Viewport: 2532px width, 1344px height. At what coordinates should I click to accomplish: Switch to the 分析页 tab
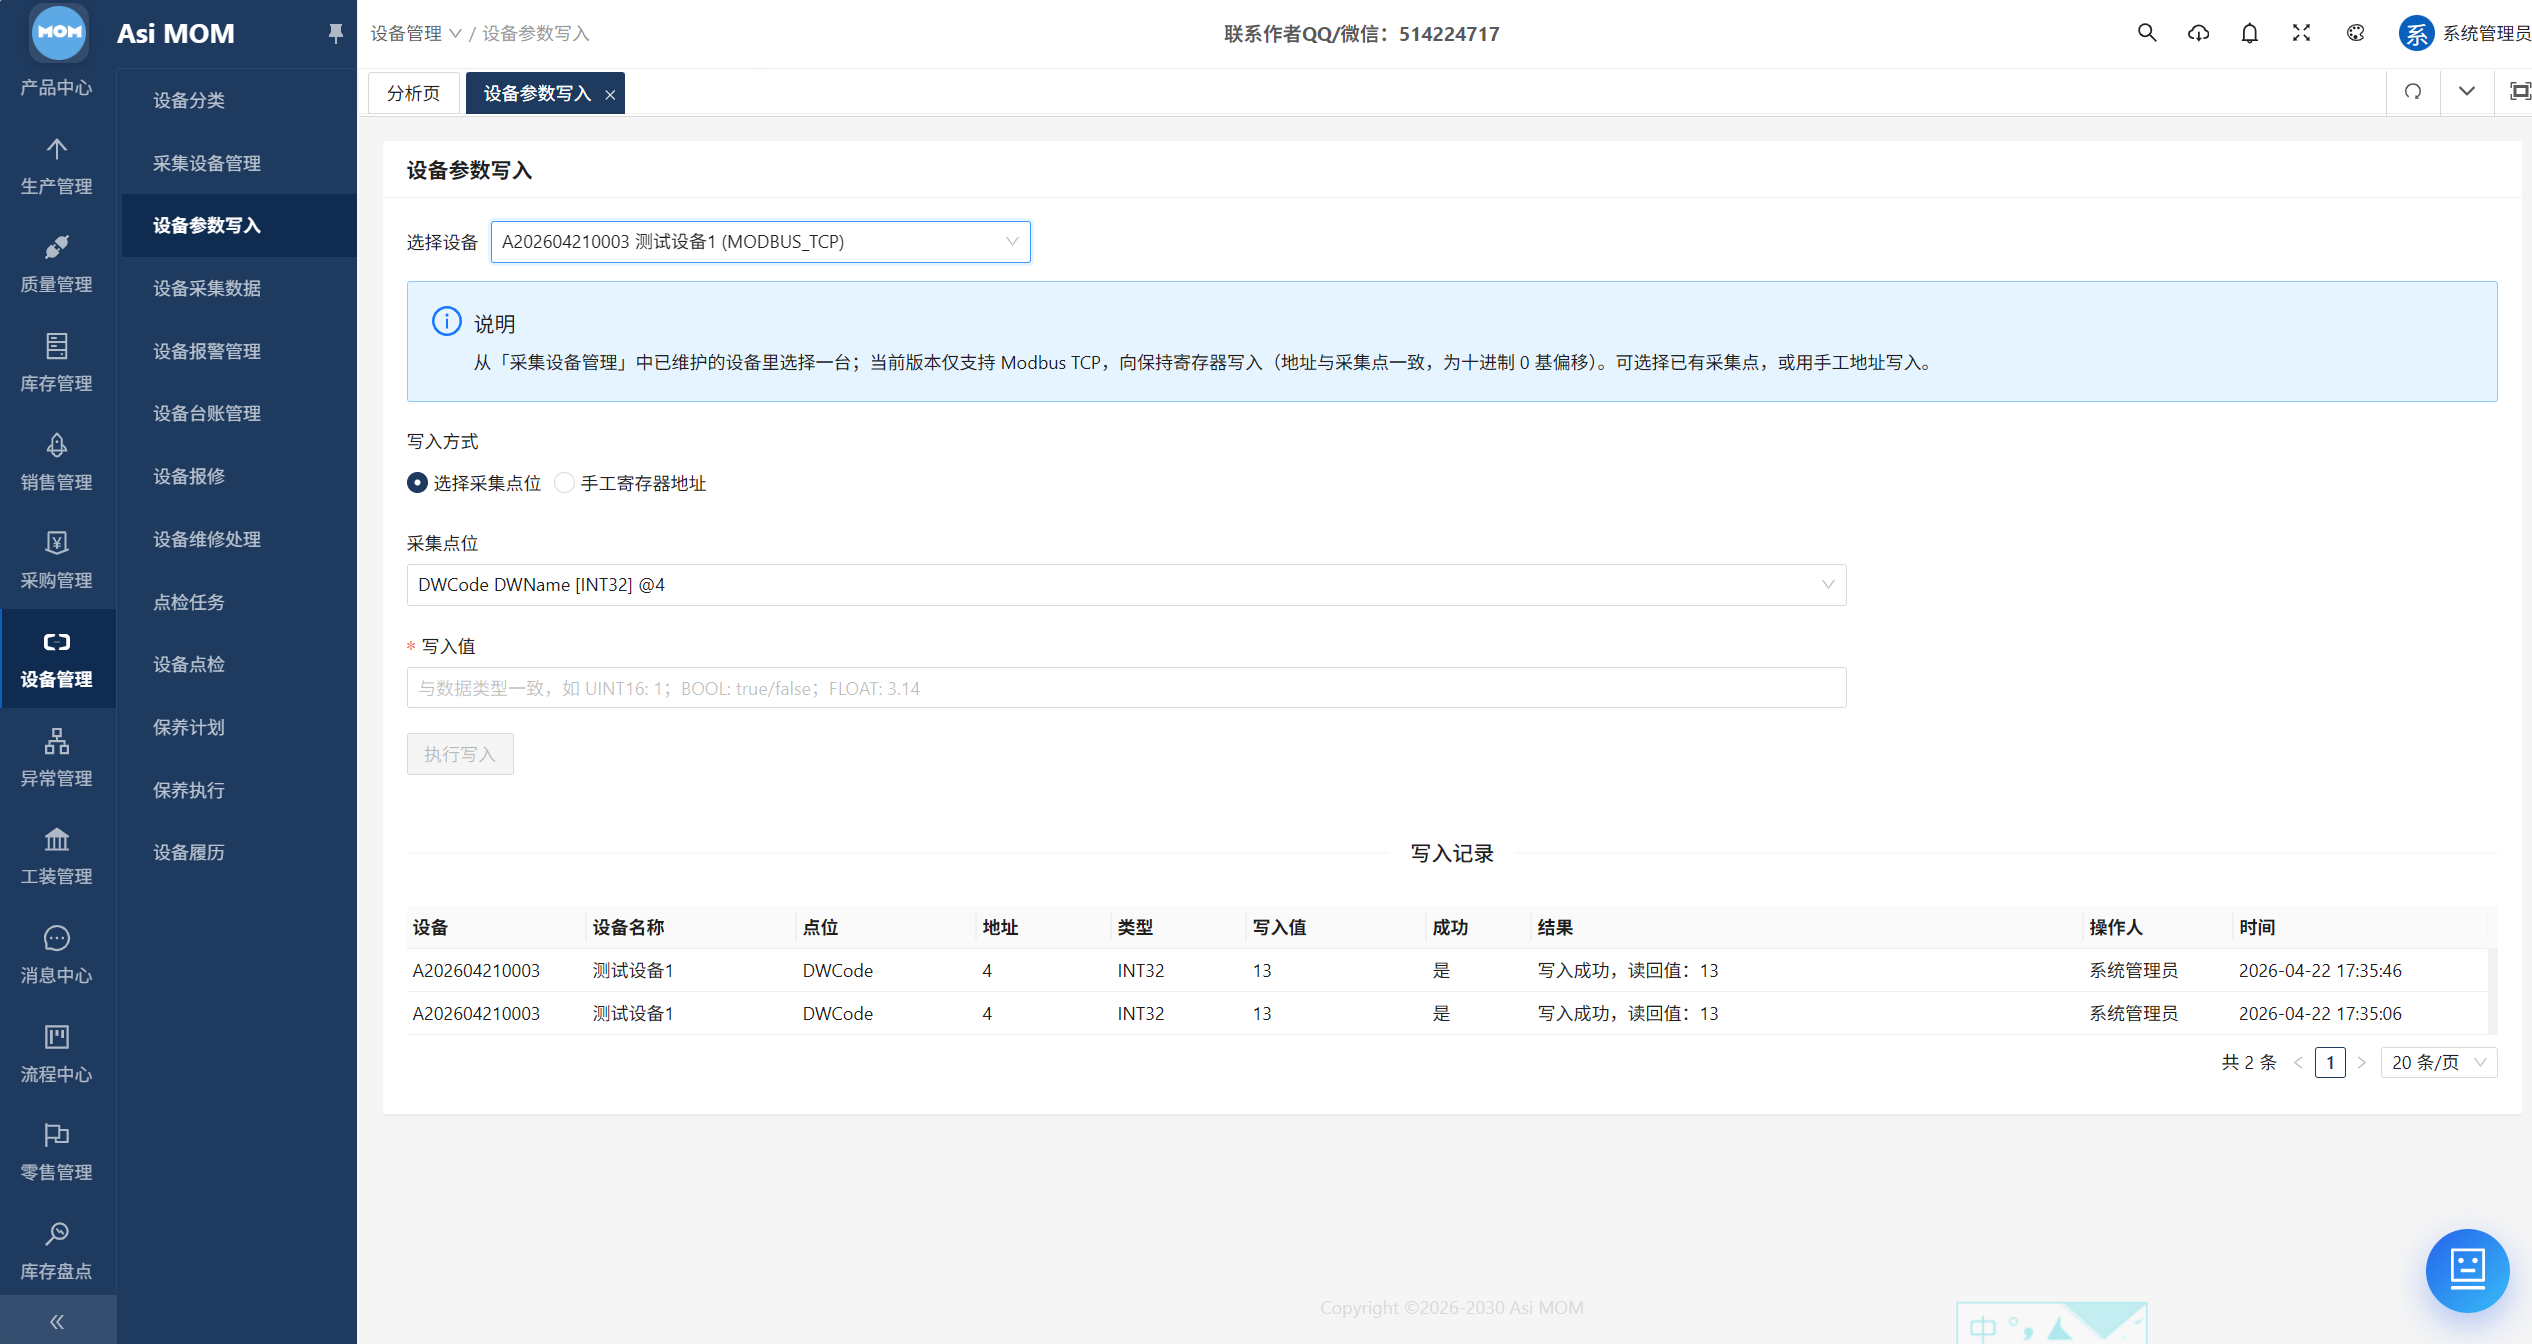414,93
